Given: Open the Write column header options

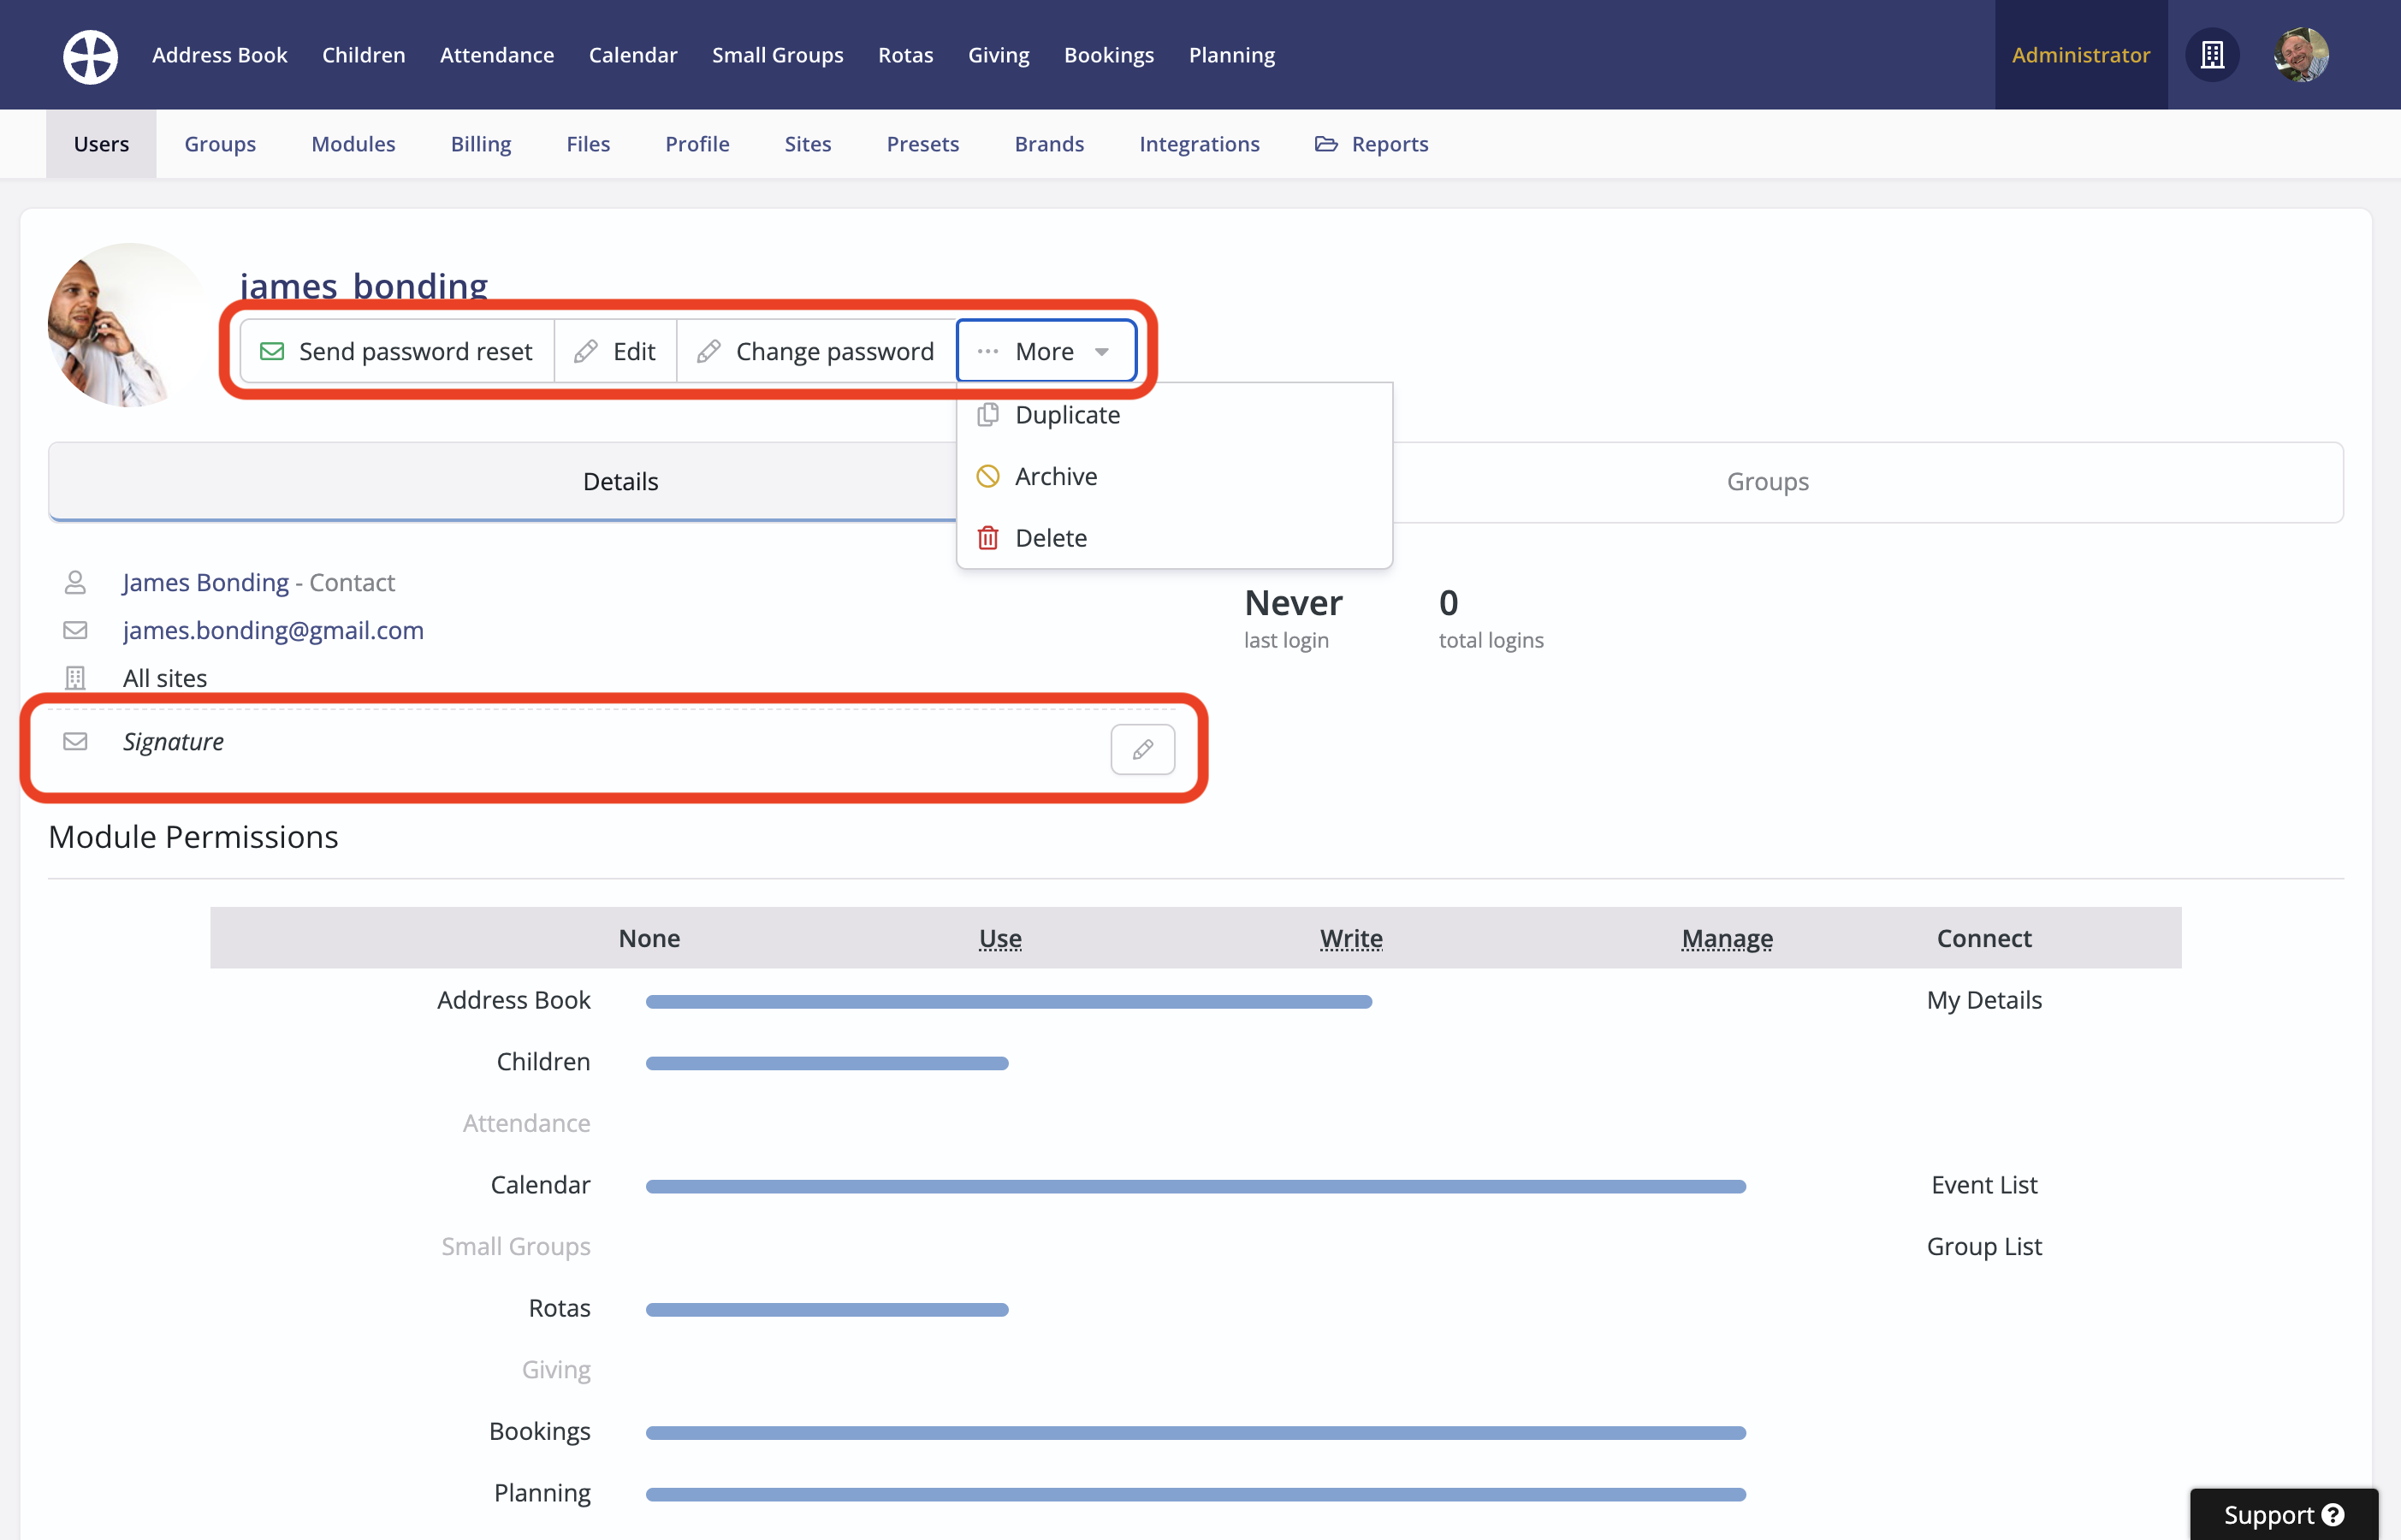Looking at the screenshot, I should pyautogui.click(x=1350, y=938).
